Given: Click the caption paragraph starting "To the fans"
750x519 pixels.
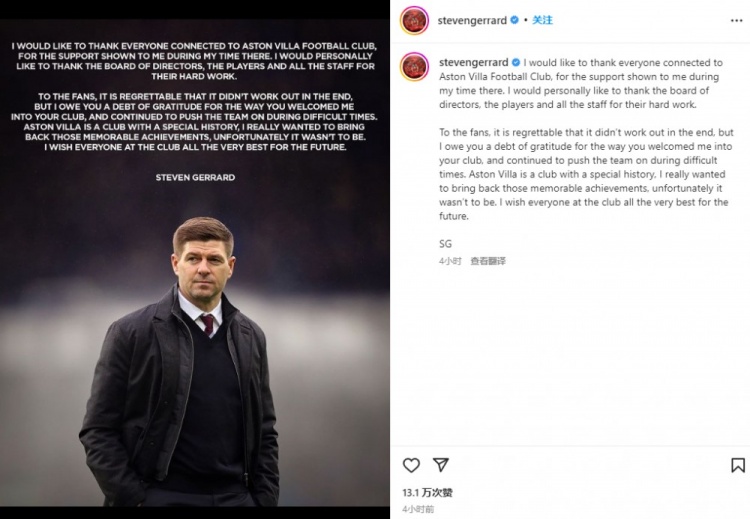Looking at the screenshot, I should [586, 174].
